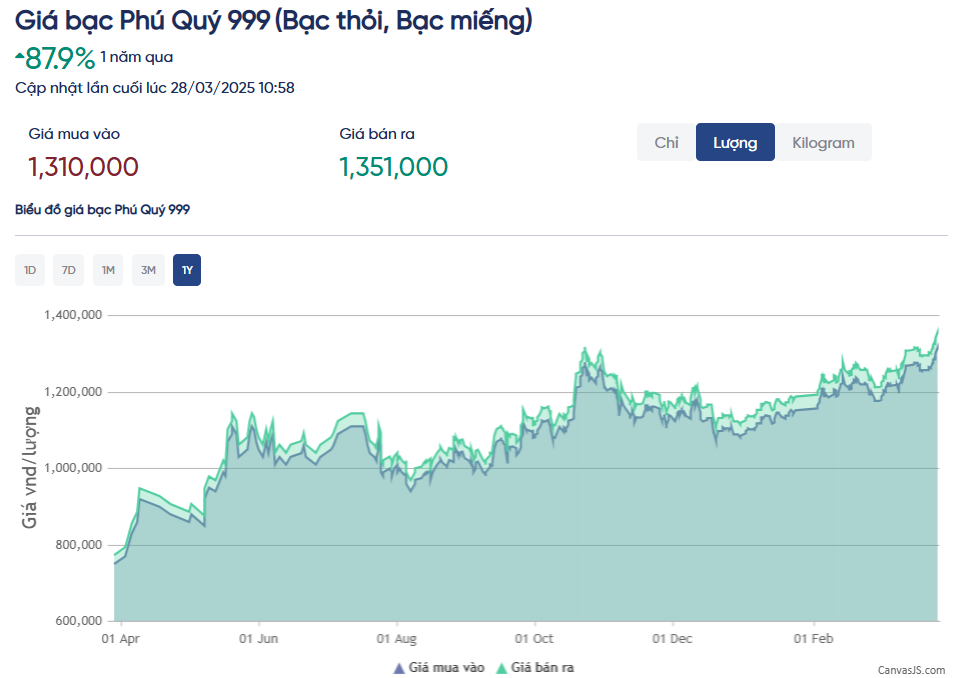Show the 1D chart range

coord(30,270)
